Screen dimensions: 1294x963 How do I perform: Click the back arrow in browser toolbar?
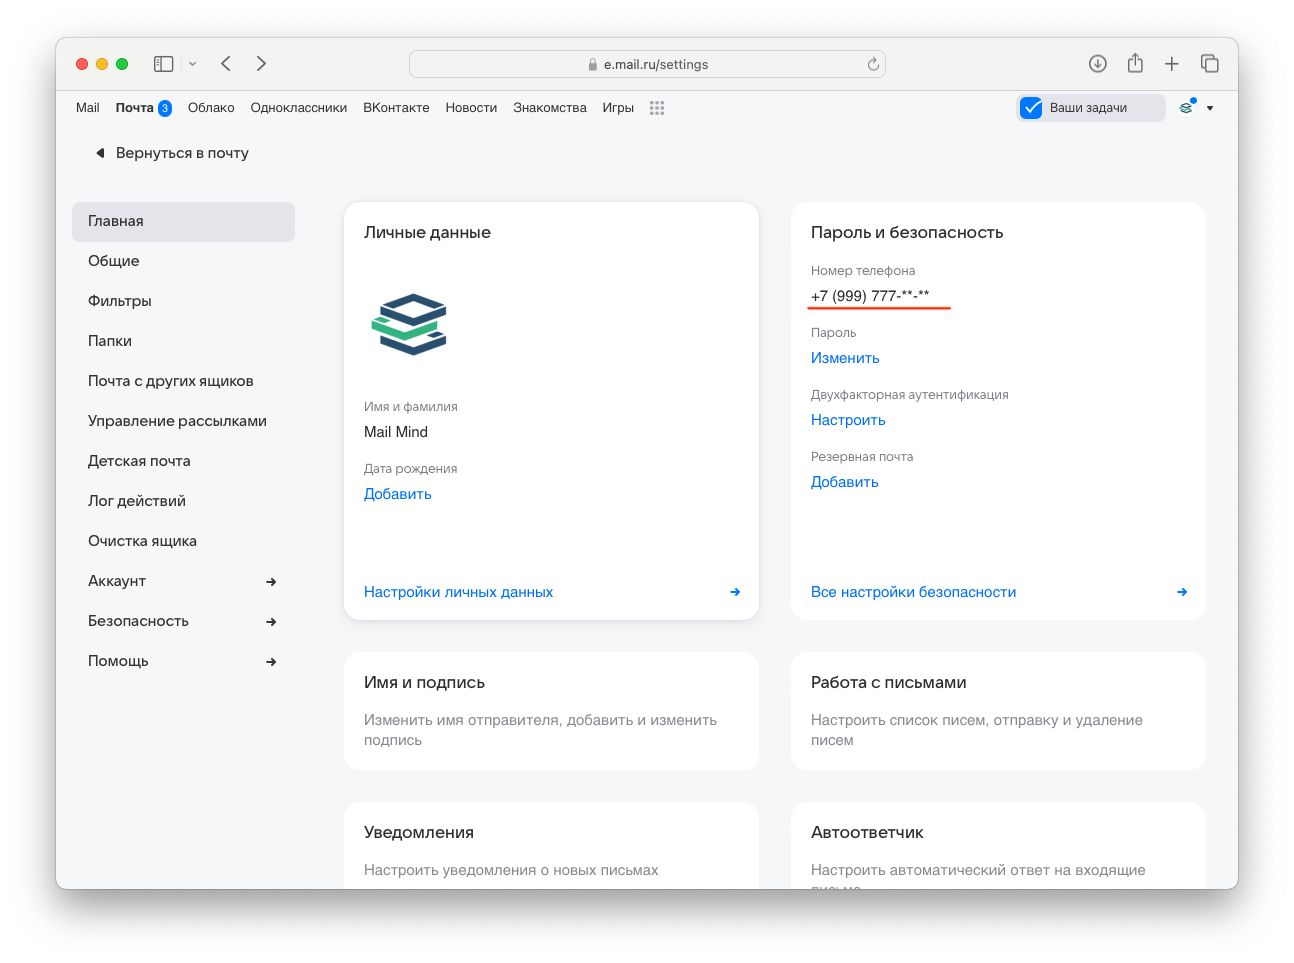point(226,64)
